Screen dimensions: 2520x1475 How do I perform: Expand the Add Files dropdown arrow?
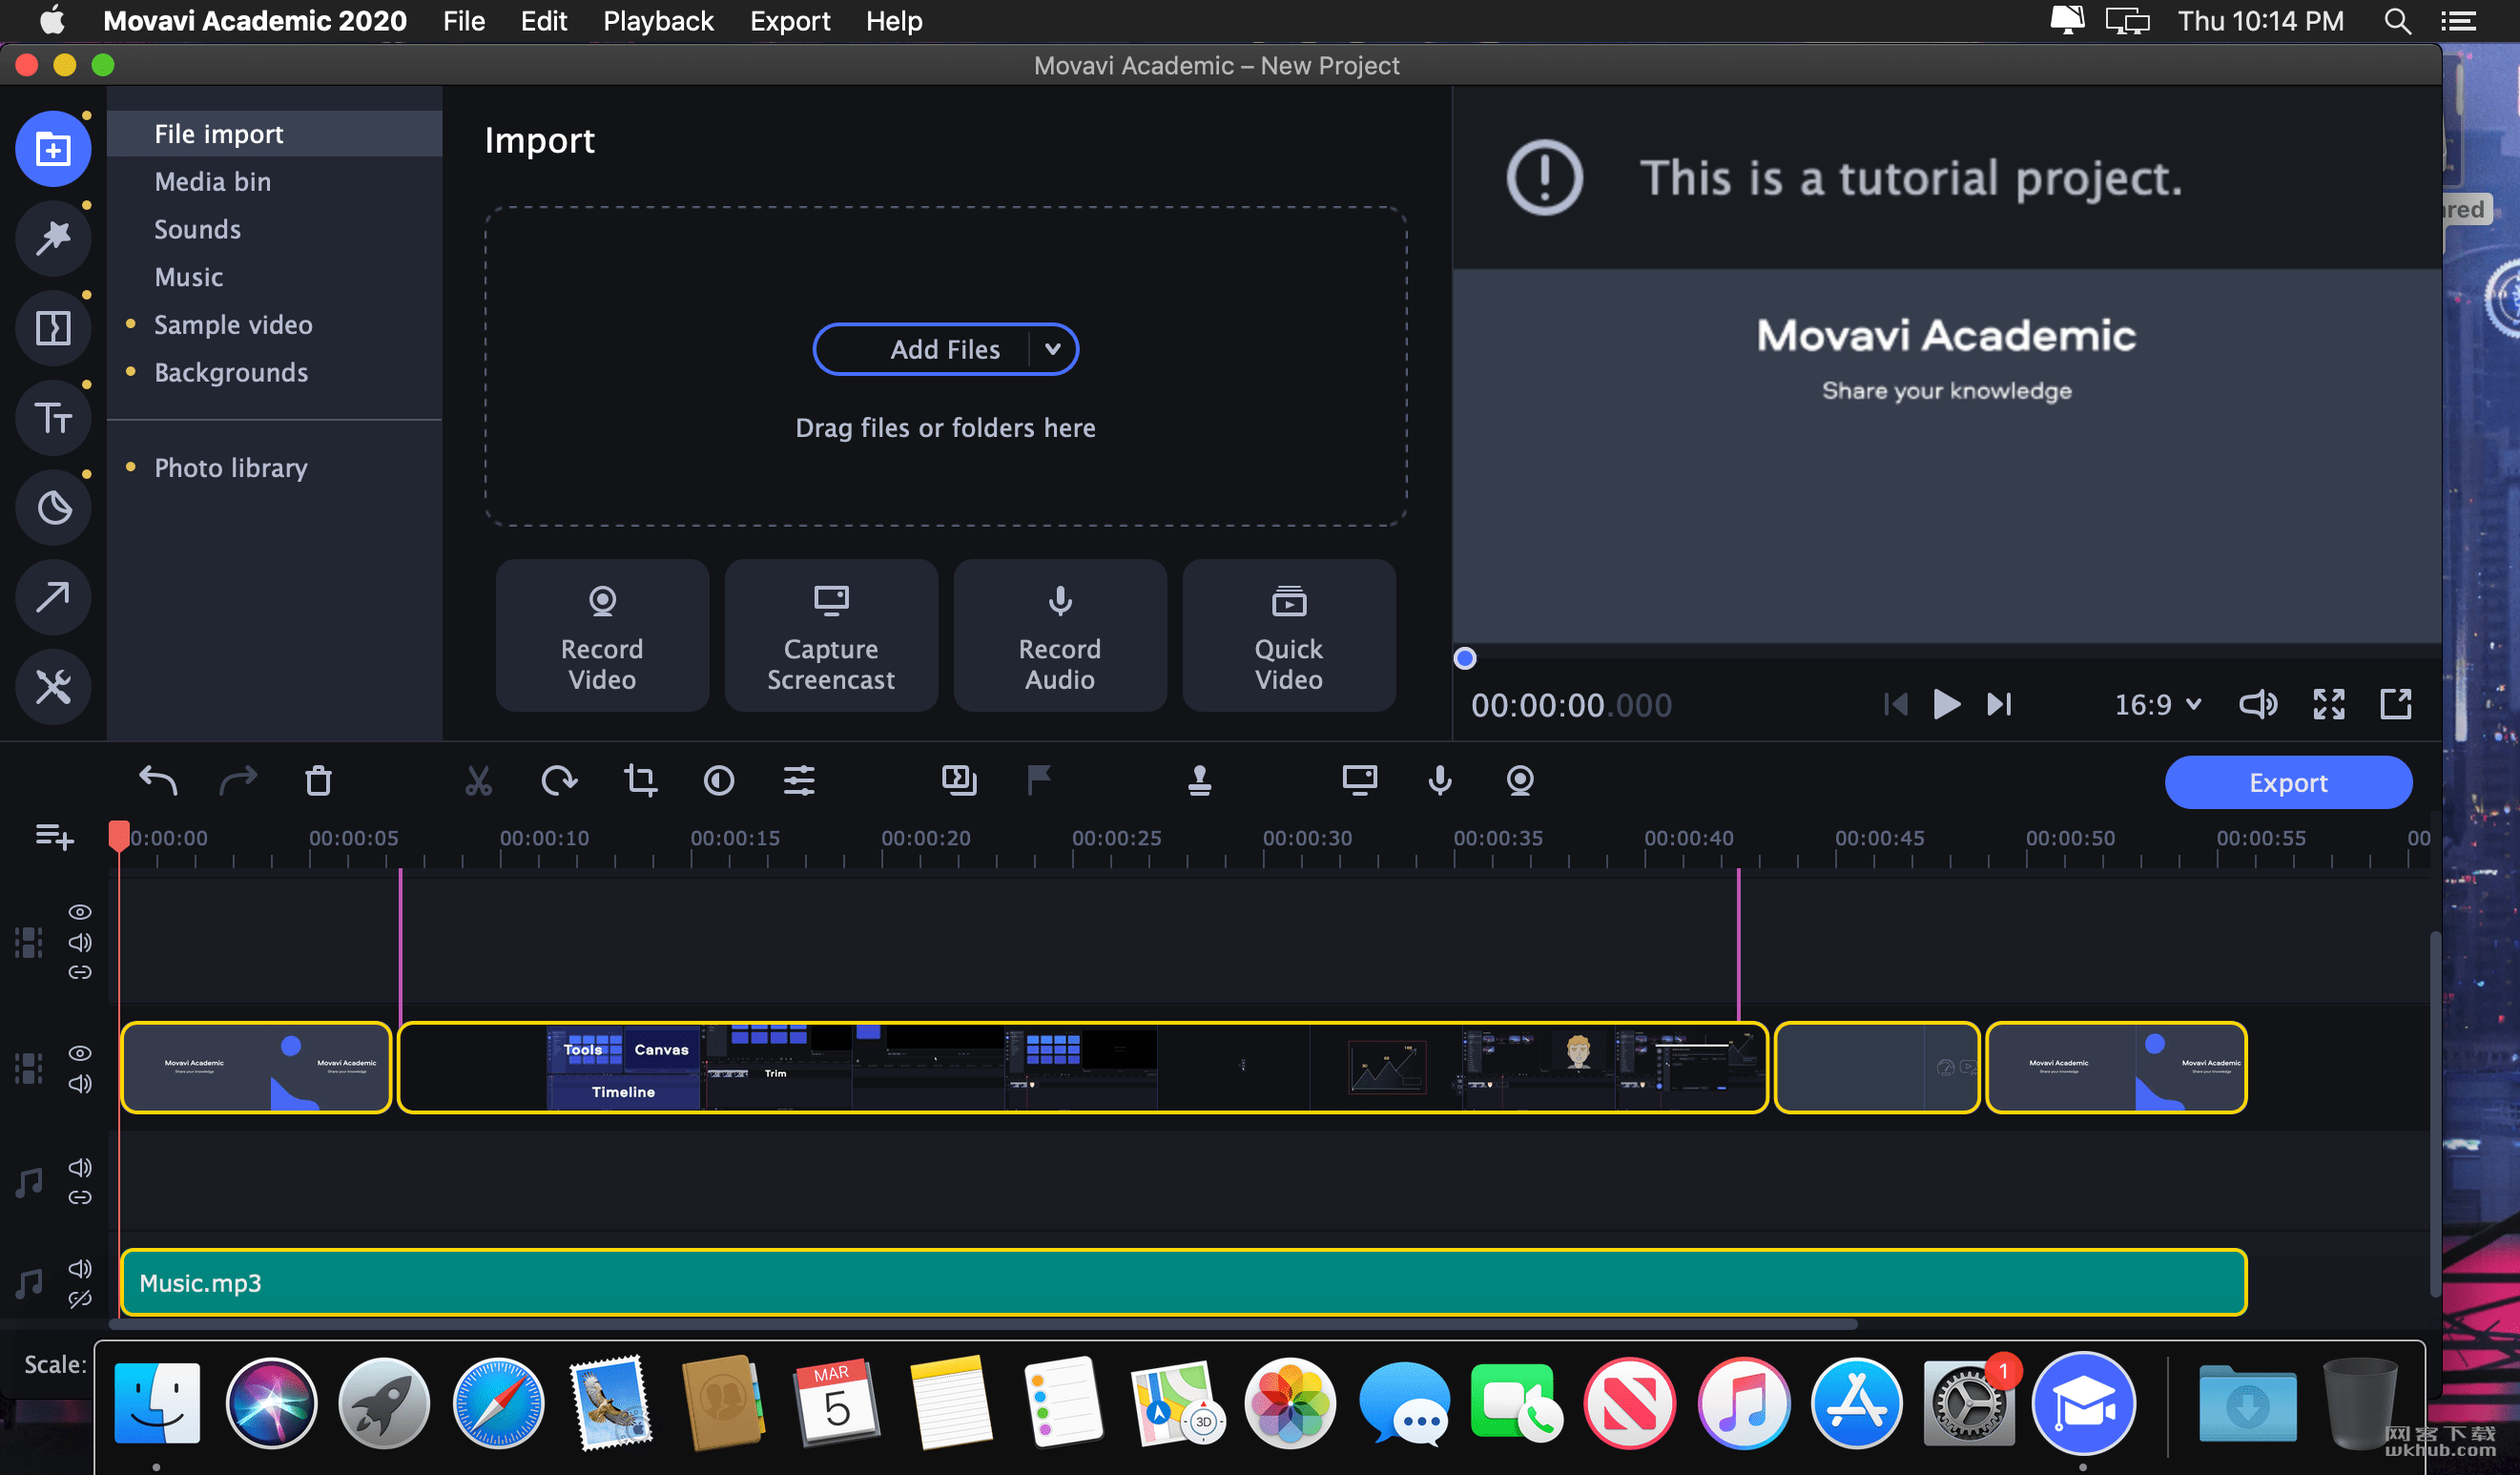point(1052,349)
